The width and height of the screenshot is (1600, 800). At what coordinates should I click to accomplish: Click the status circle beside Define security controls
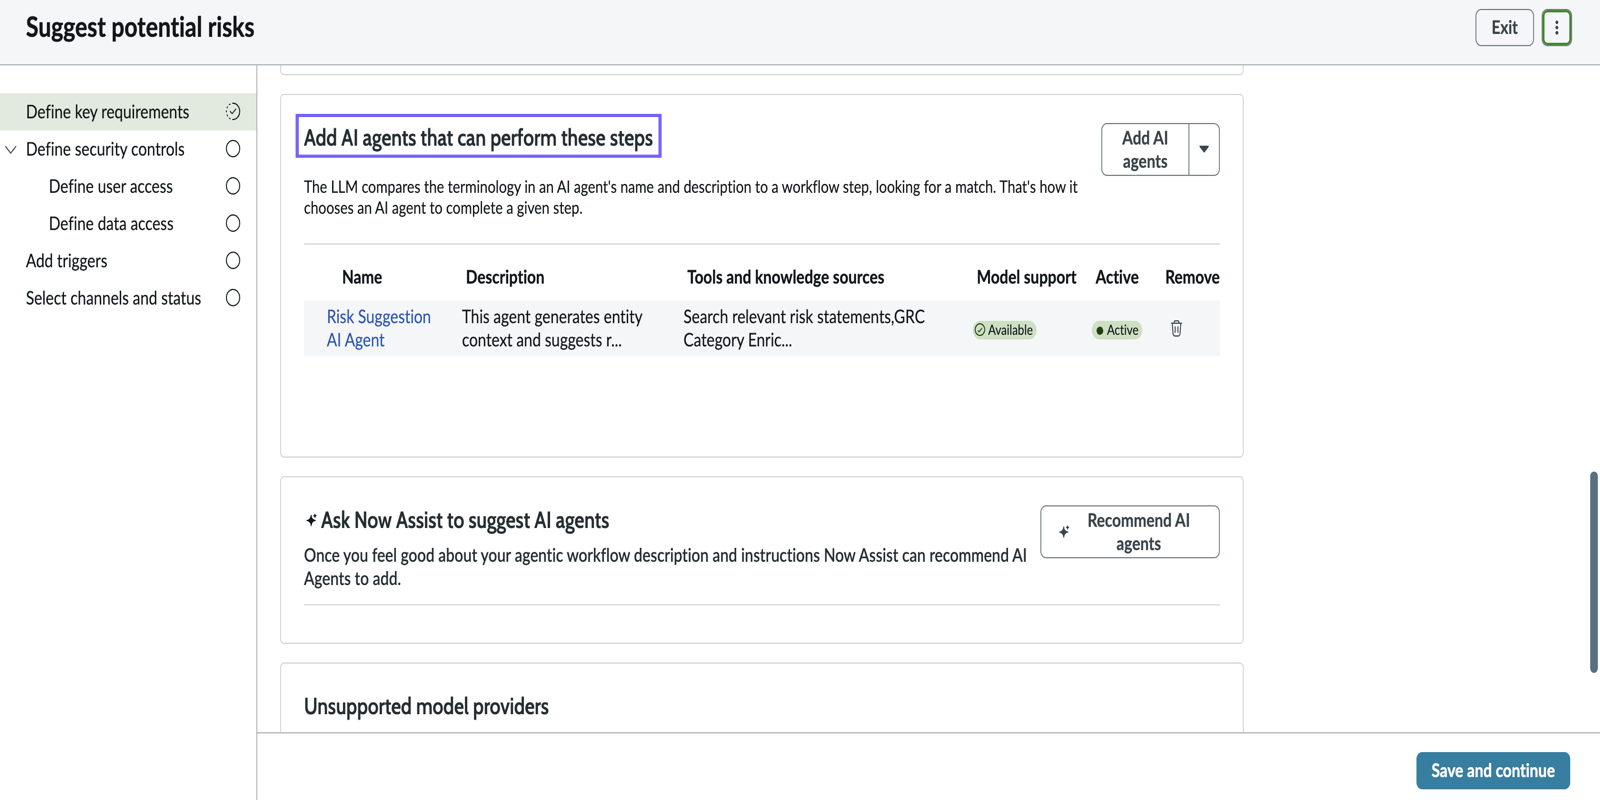pos(233,149)
